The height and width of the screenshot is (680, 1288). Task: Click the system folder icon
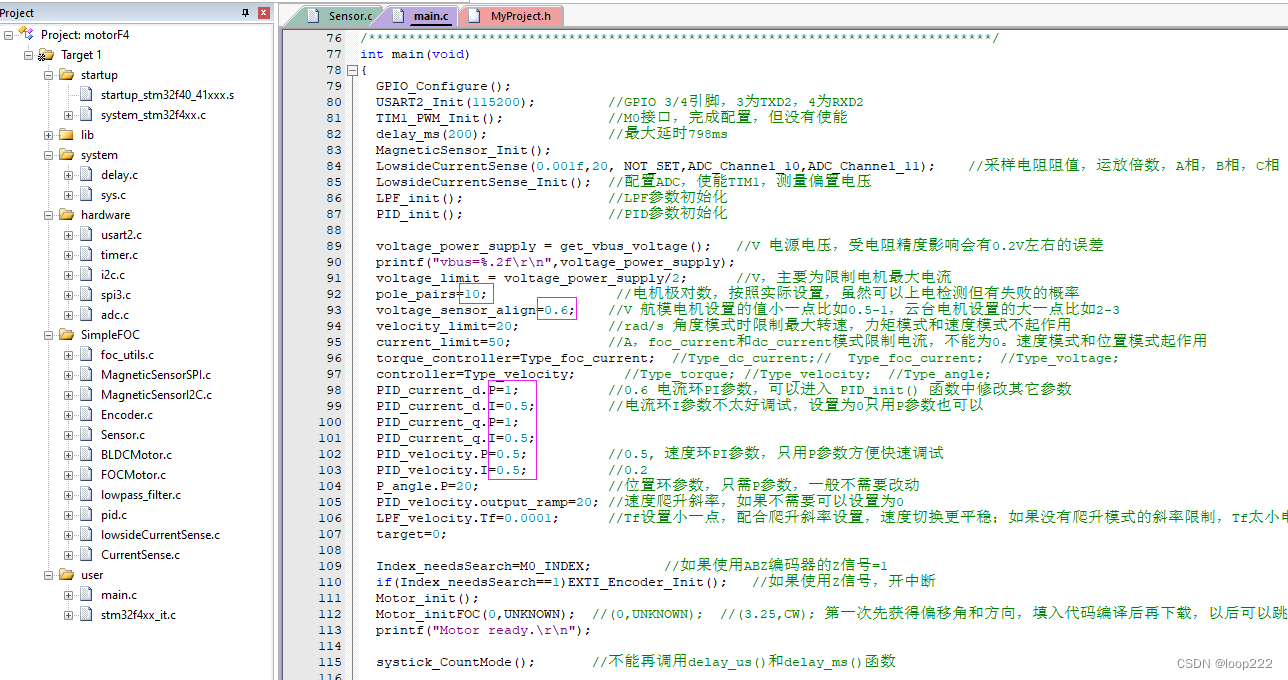pyautogui.click(x=66, y=155)
